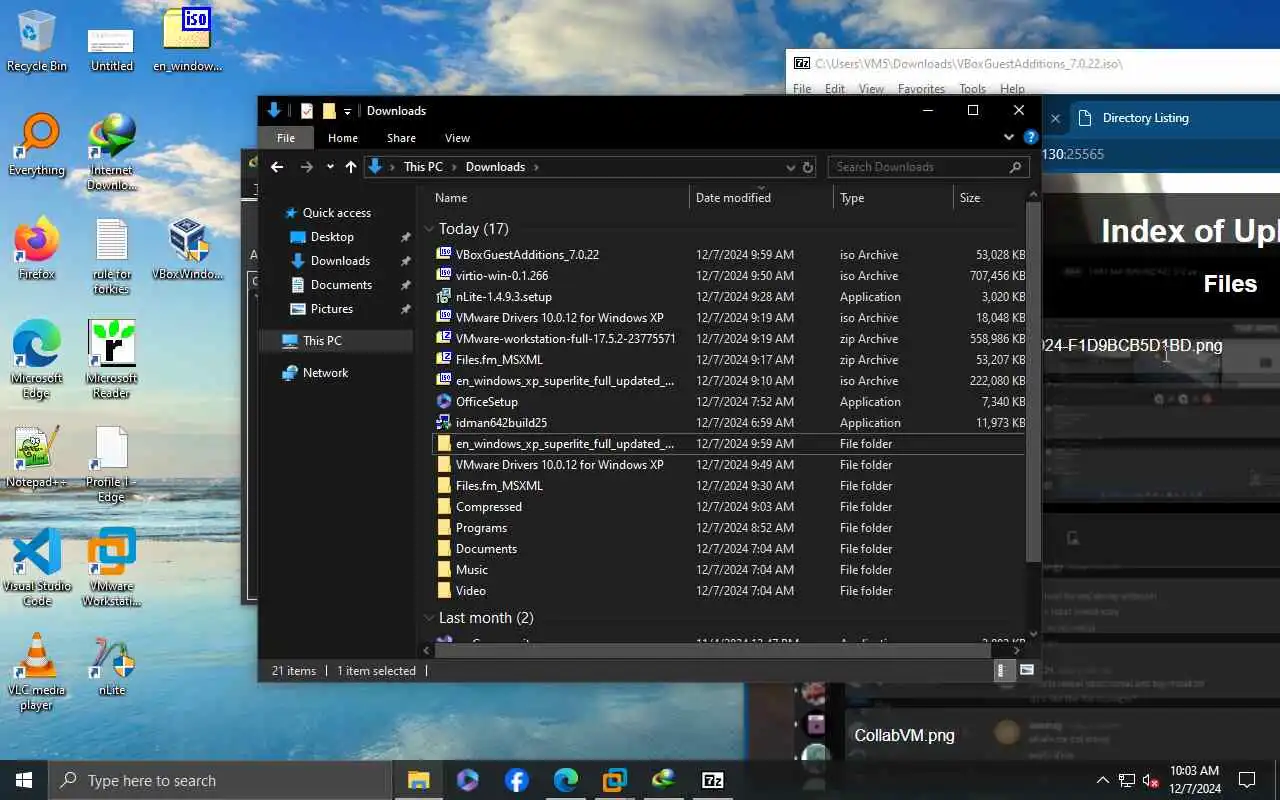1280x800 pixels.
Task: Open the Home ribbon tab
Action: pos(342,138)
